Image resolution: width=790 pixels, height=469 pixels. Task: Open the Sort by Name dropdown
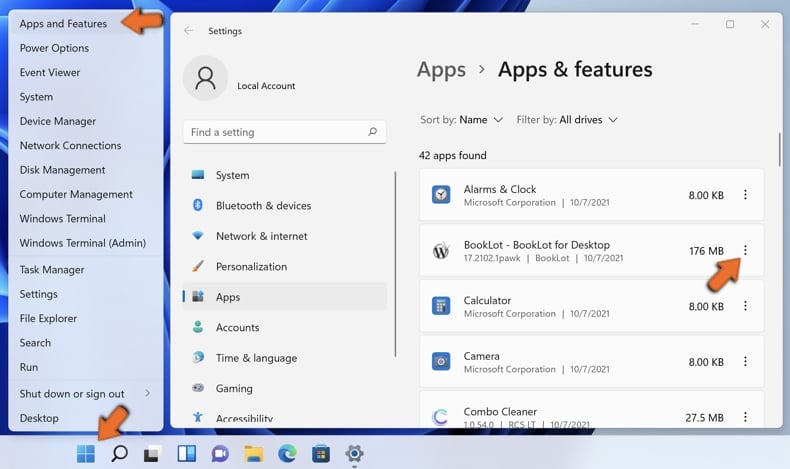click(x=462, y=120)
